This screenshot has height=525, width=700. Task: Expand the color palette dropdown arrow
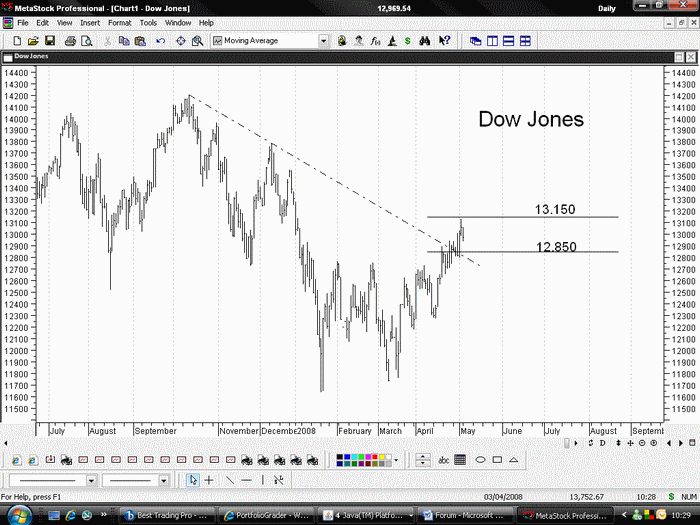(x=396, y=460)
